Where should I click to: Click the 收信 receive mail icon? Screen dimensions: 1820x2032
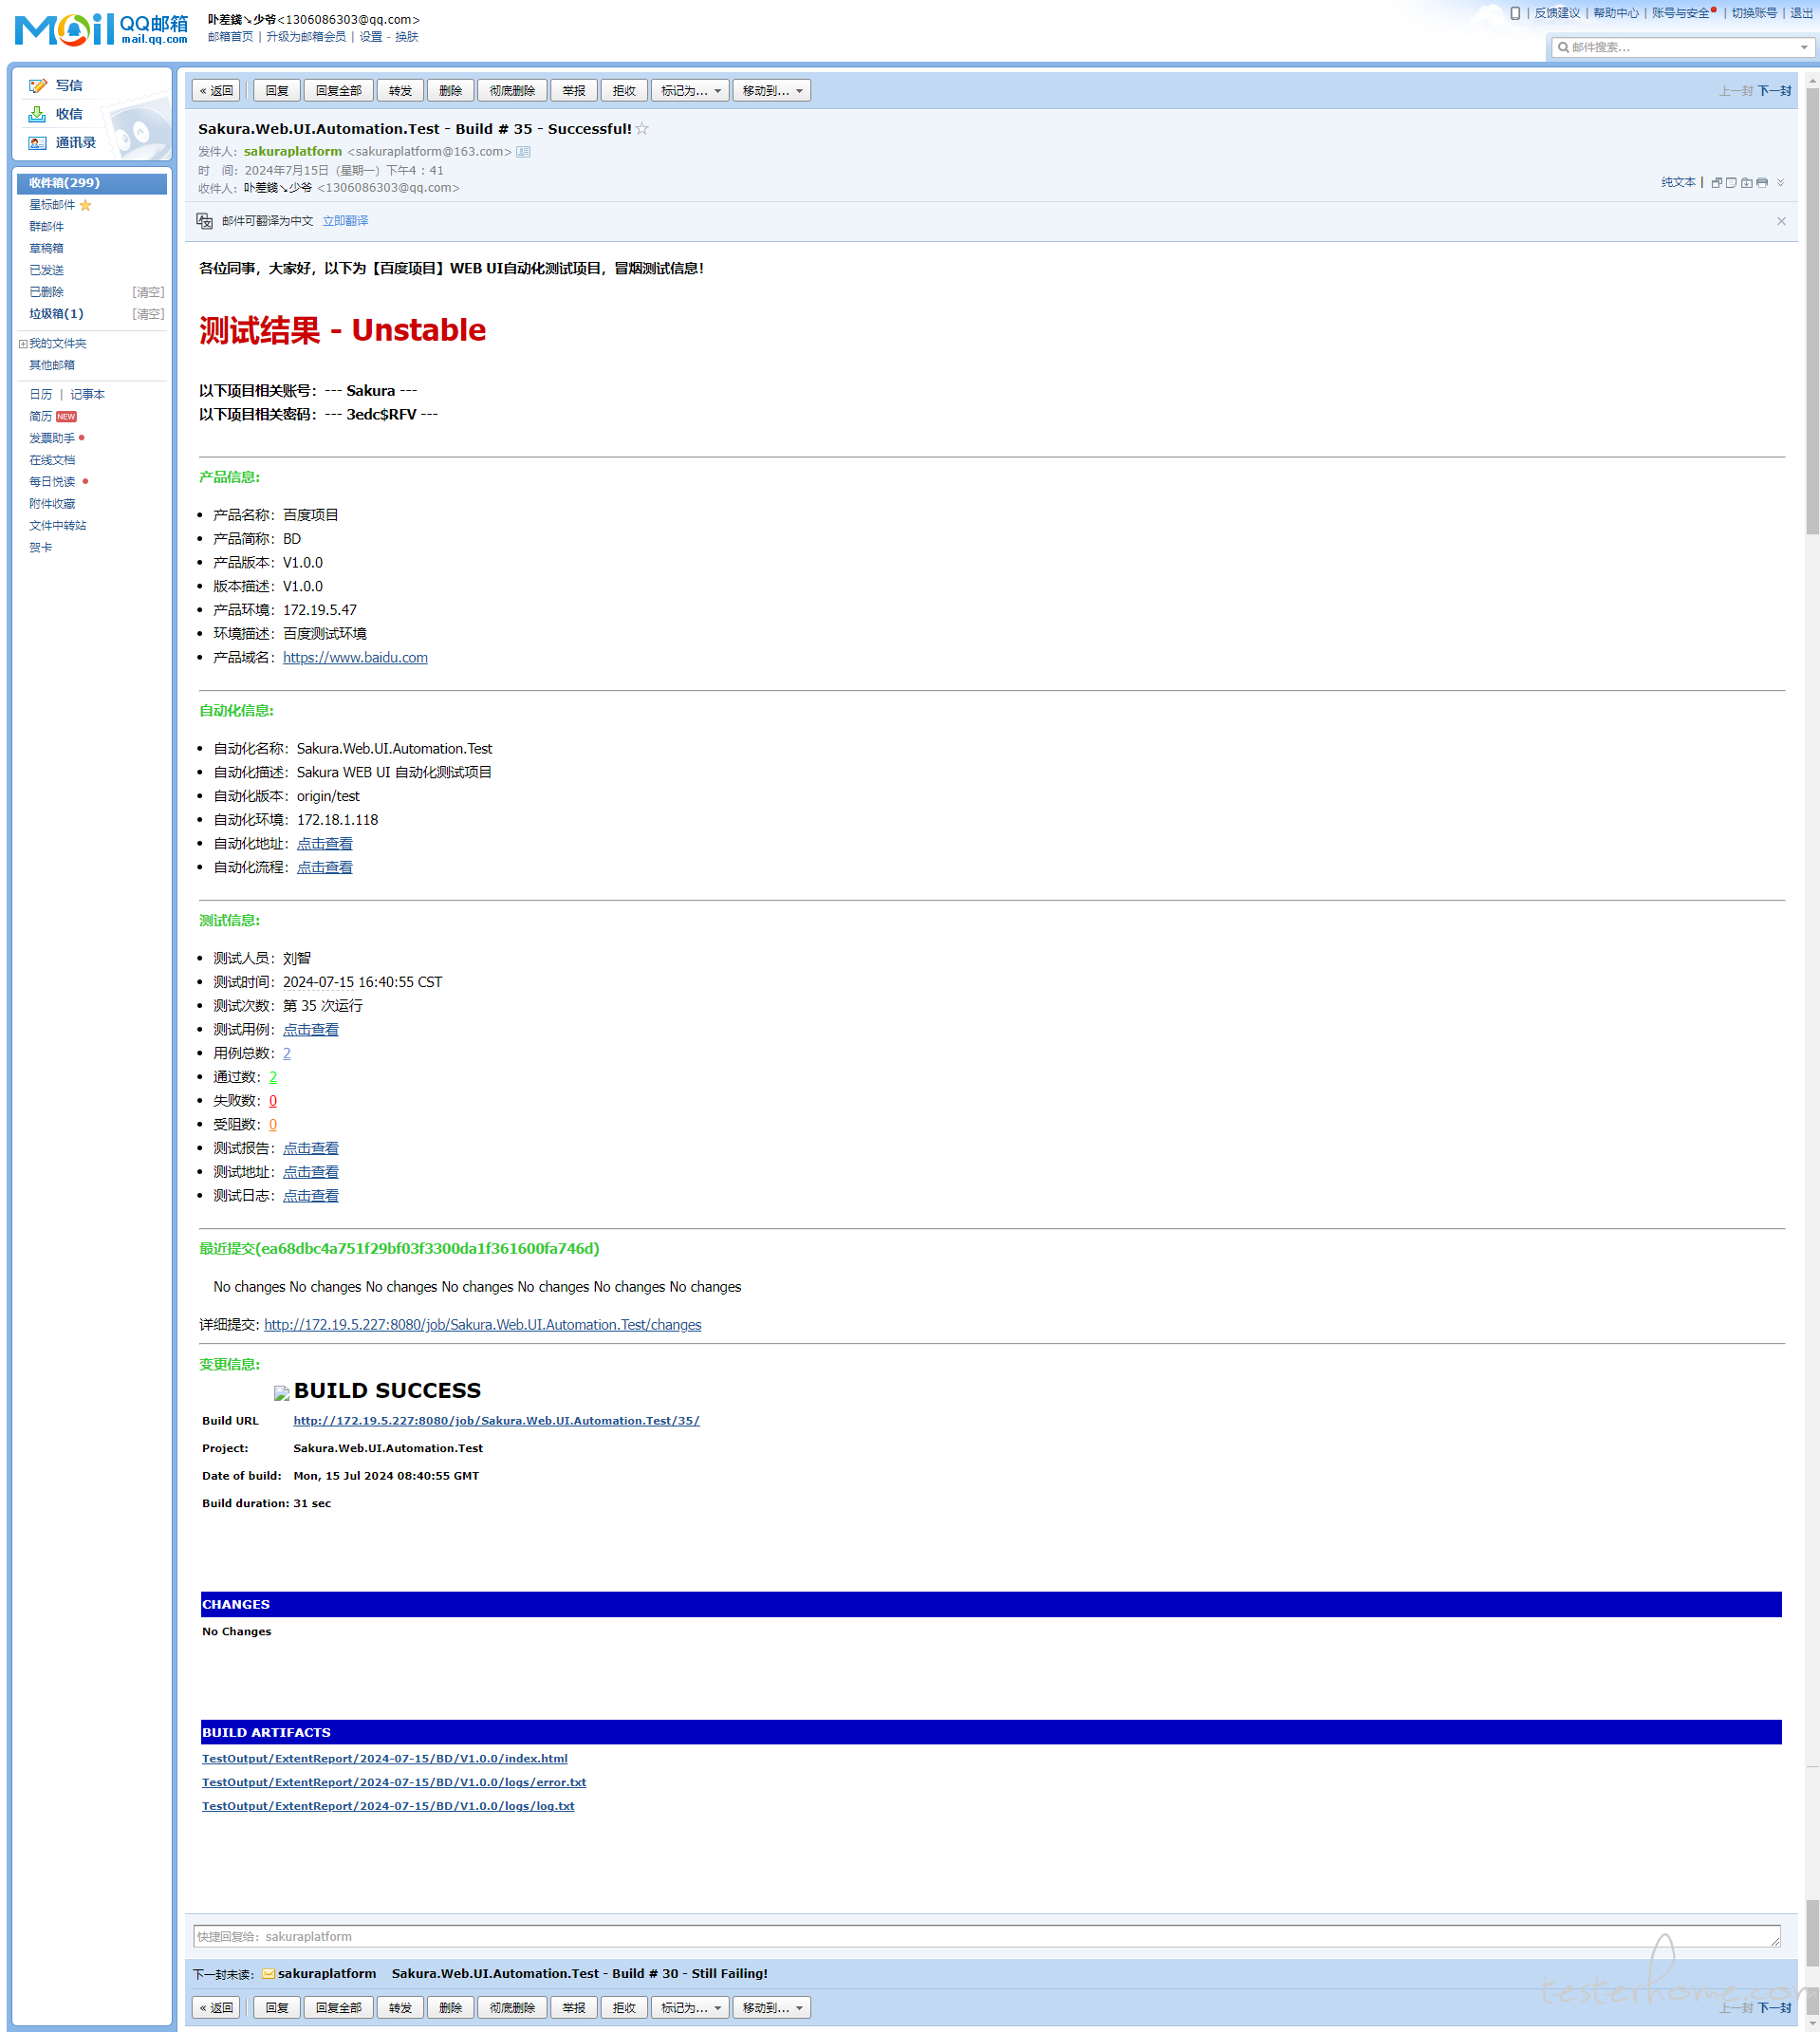point(37,114)
